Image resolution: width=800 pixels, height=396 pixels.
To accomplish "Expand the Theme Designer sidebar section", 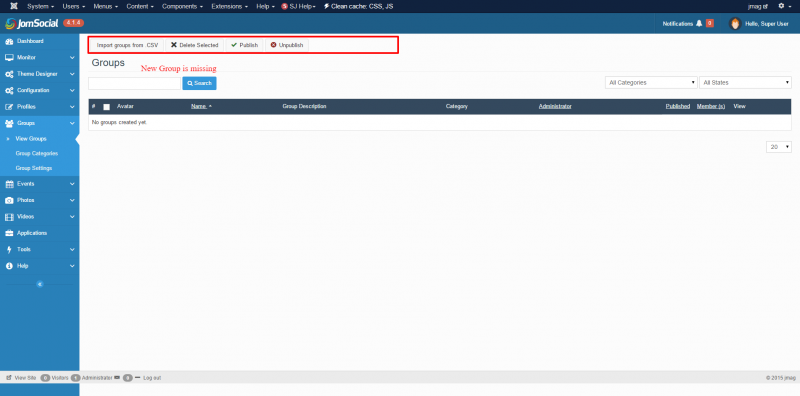I will (x=39, y=74).
